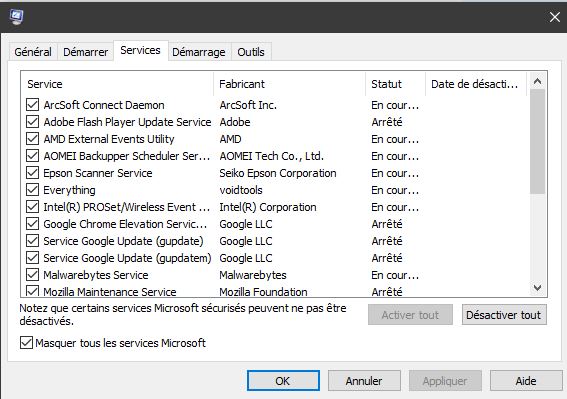Image resolution: width=567 pixels, height=399 pixels.
Task: Open the Démarrer tab
Action: tap(85, 52)
